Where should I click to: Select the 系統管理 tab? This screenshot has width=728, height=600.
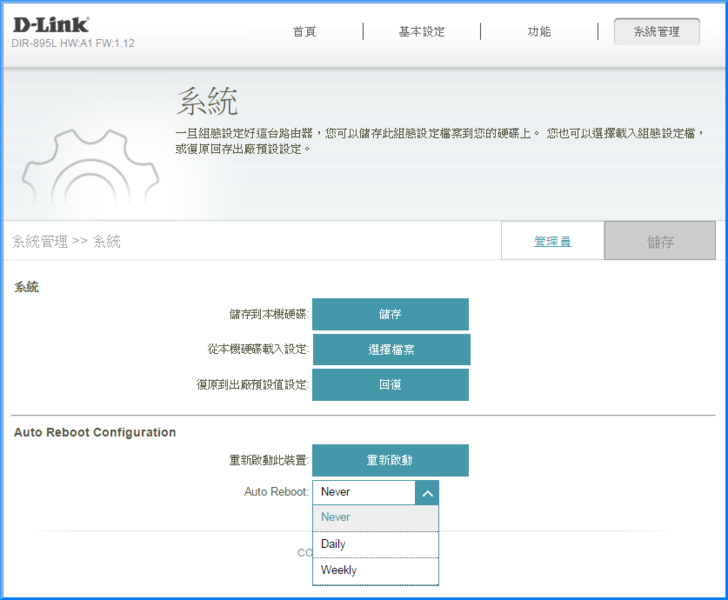pos(656,32)
